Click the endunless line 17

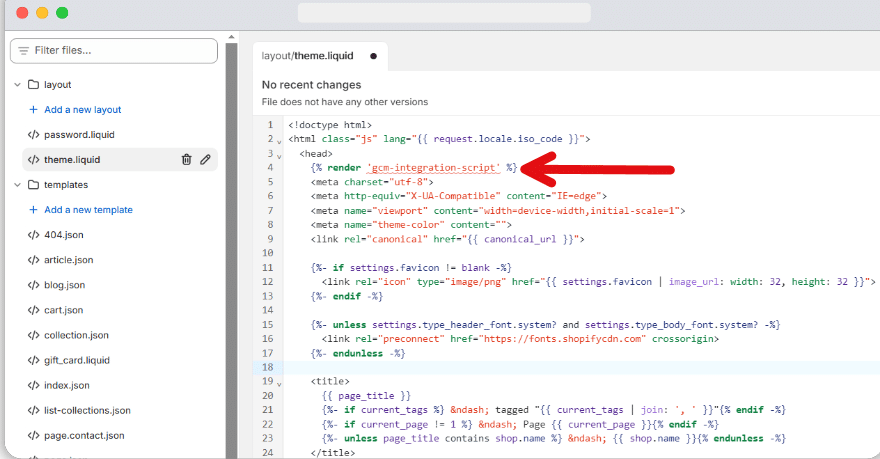coord(358,353)
